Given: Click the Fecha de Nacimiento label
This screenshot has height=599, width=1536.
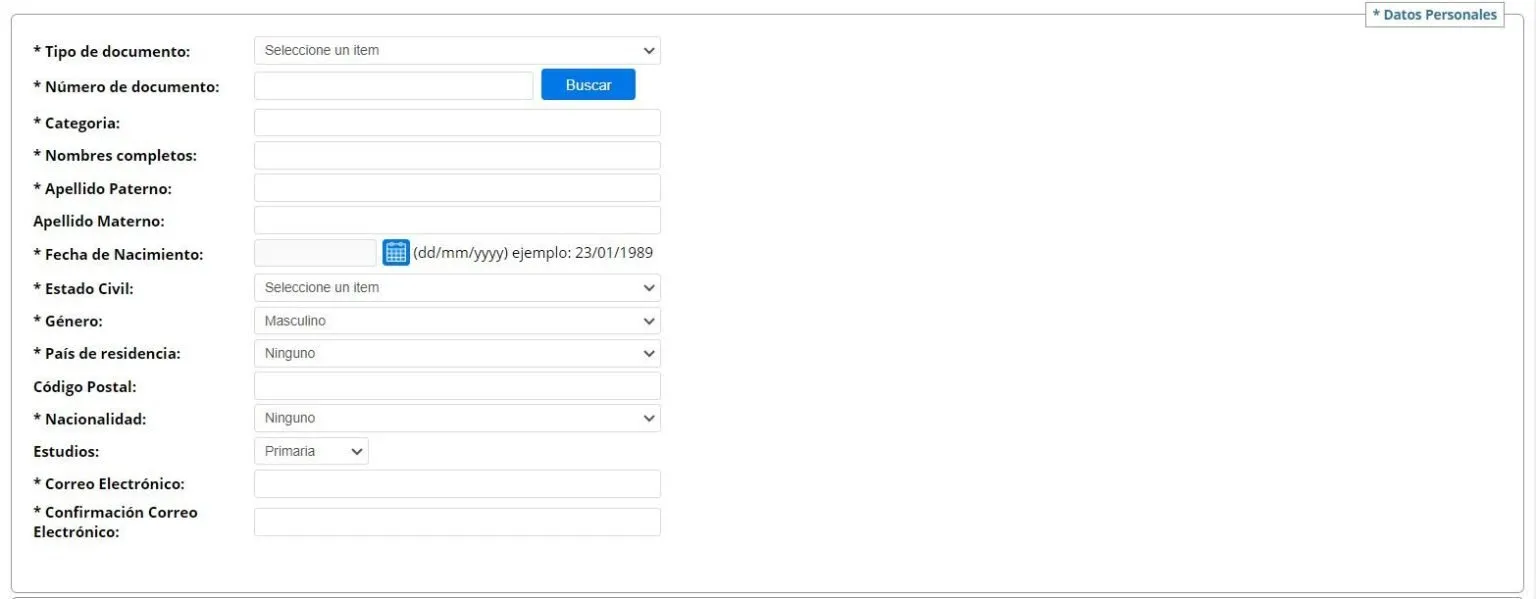Looking at the screenshot, I should (118, 255).
